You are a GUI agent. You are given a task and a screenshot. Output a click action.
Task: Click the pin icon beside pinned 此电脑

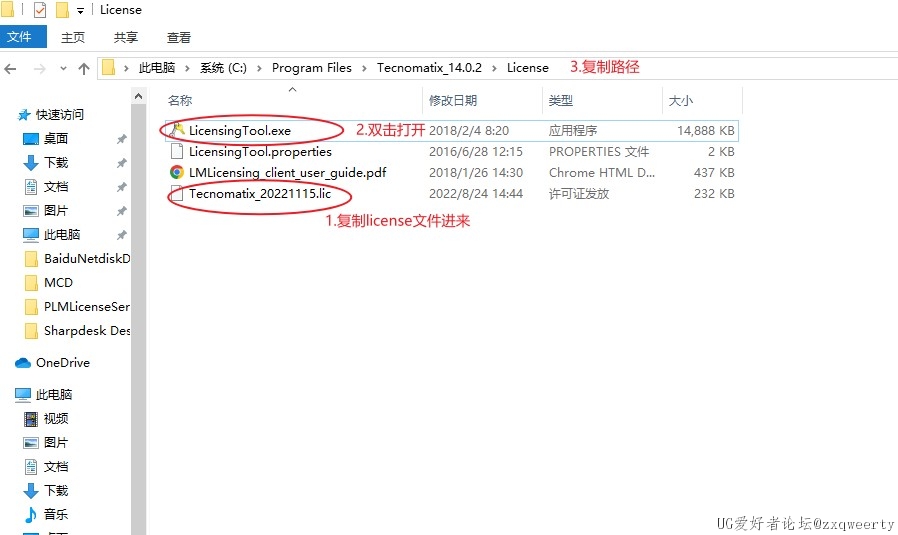tap(121, 235)
